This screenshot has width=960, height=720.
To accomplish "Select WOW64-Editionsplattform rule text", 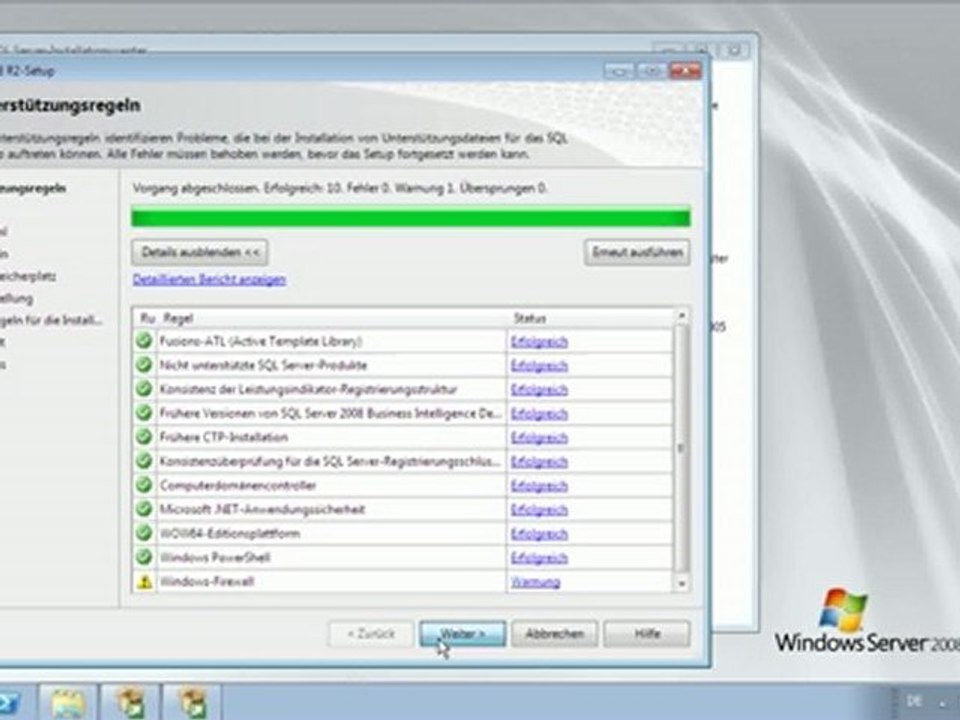I will pos(230,533).
